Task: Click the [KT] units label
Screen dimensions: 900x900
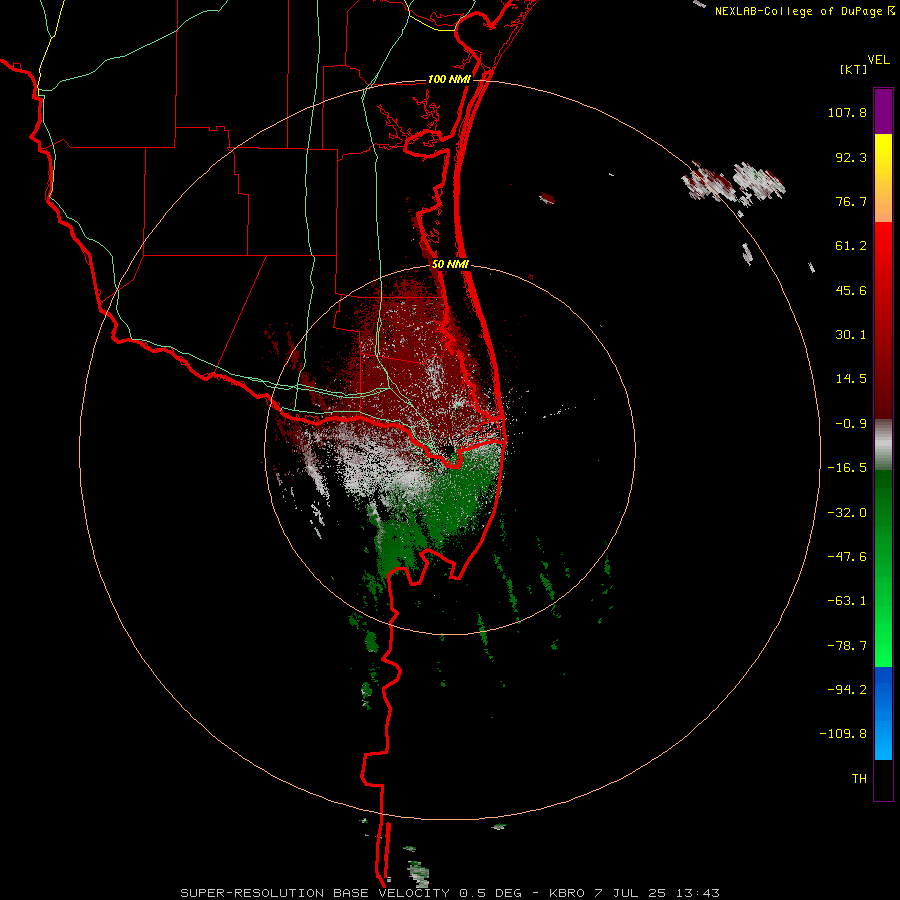Action: tap(854, 69)
